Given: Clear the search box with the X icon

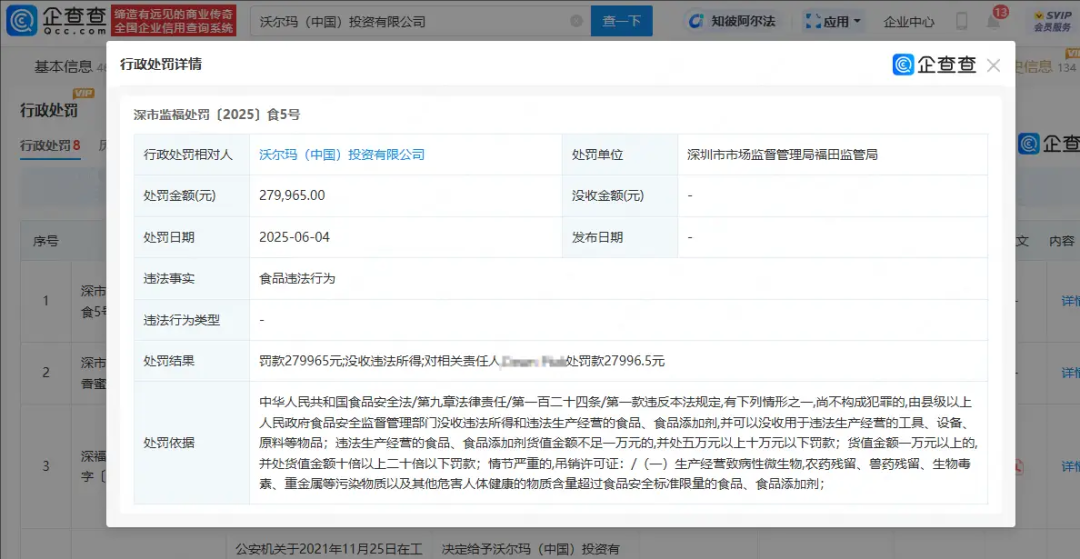Looking at the screenshot, I should [x=577, y=21].
